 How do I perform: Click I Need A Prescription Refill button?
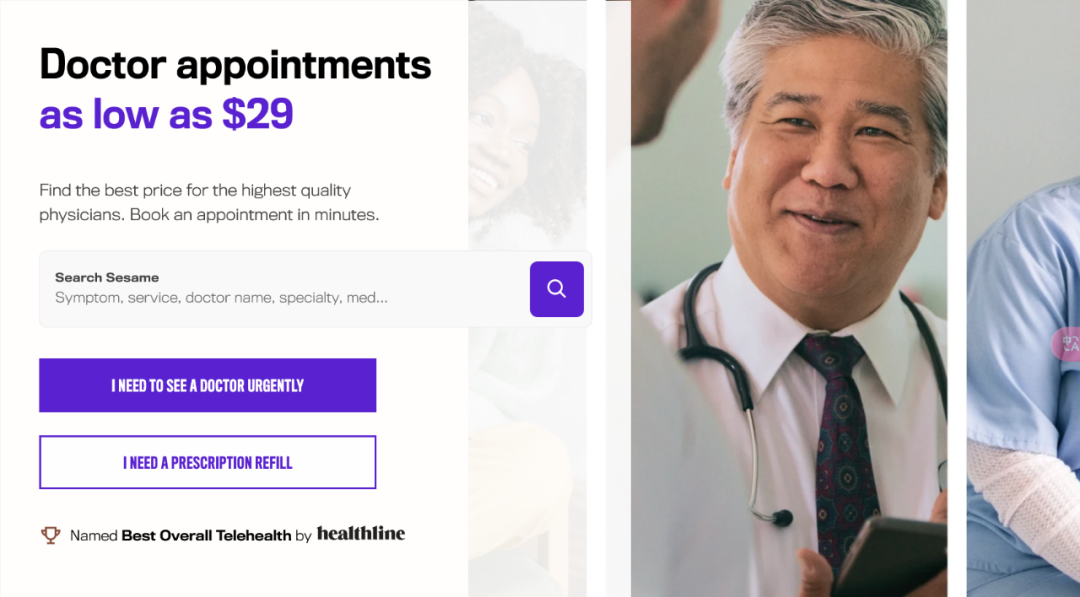pos(207,462)
